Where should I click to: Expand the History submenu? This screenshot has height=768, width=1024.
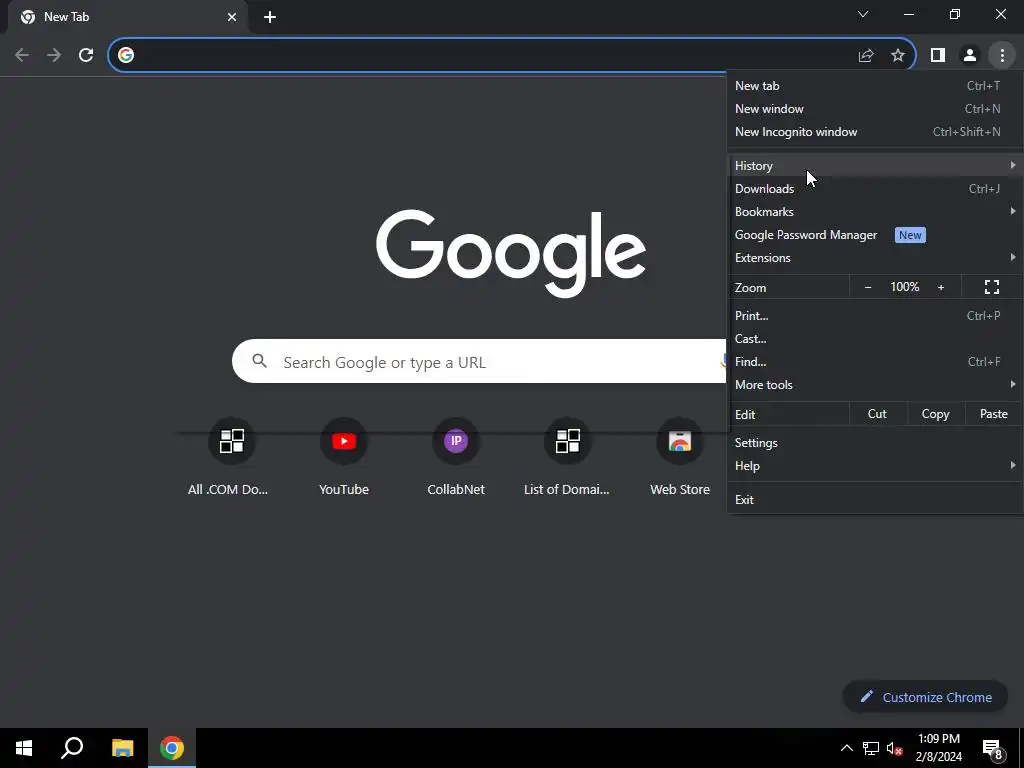coord(875,166)
